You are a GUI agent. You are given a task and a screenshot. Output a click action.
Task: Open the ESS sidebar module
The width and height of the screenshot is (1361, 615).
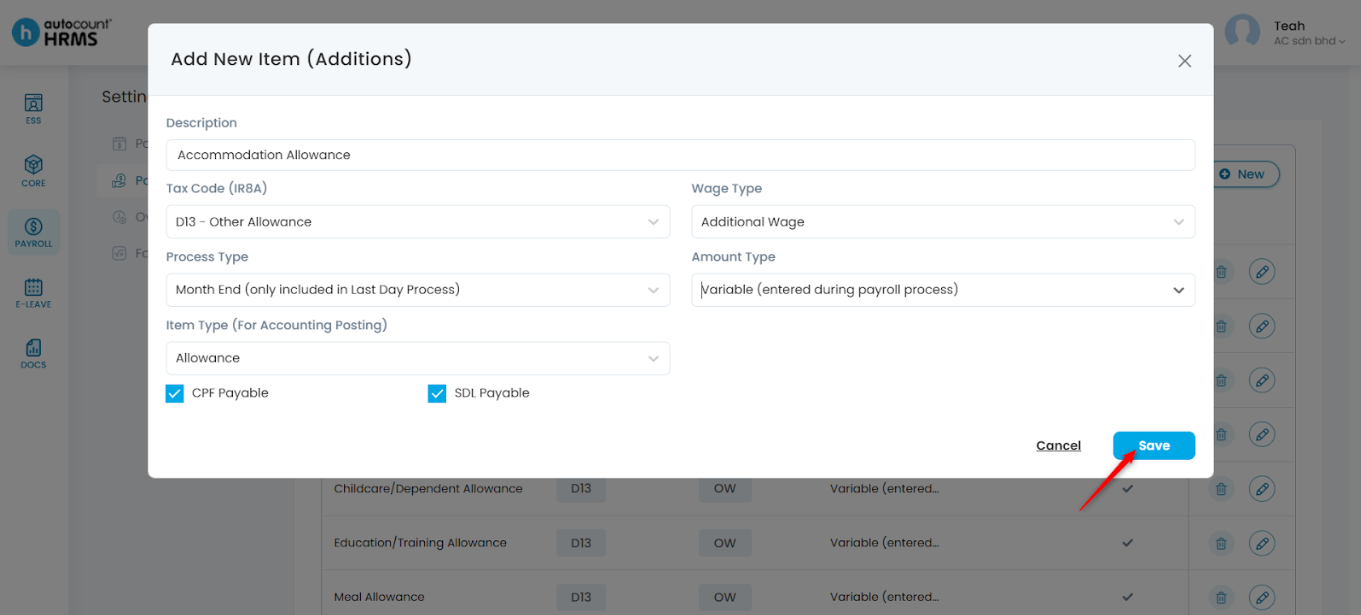tap(33, 109)
